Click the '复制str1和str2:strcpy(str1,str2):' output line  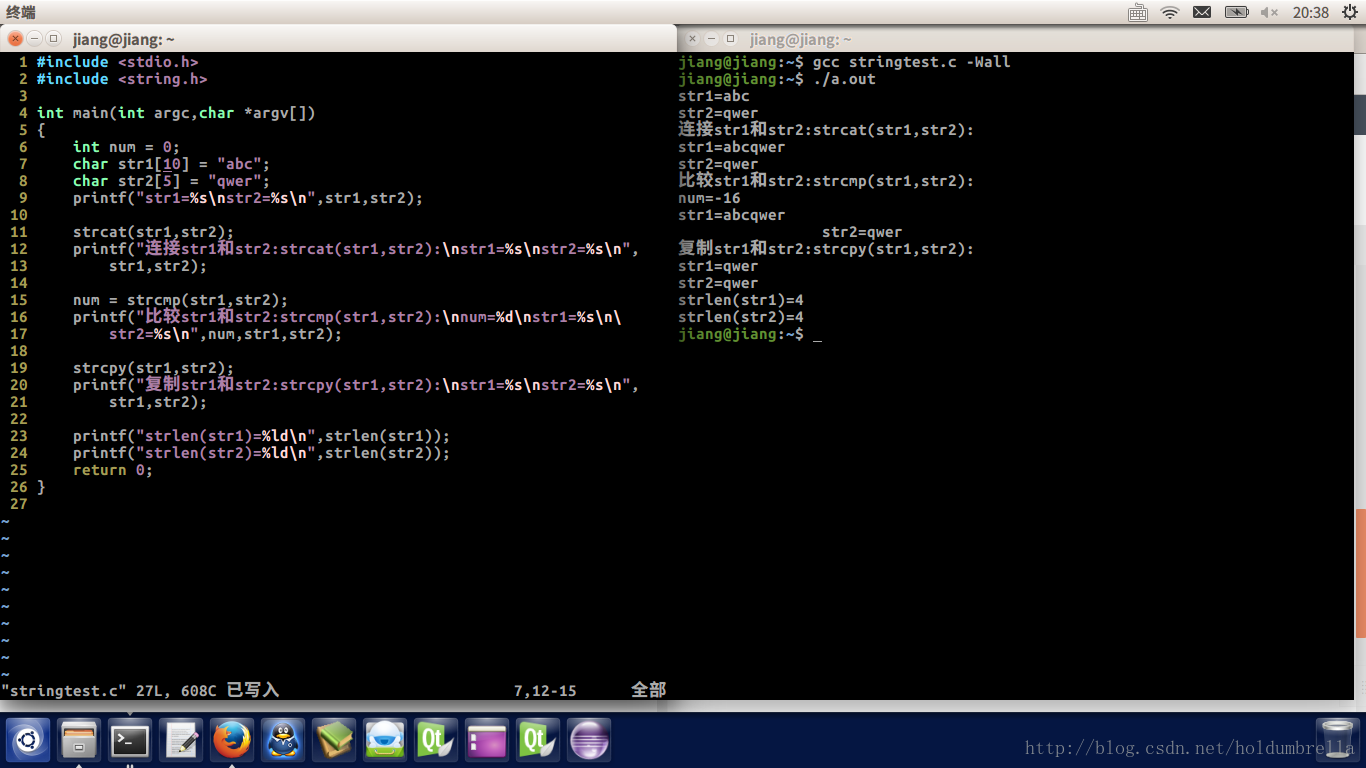[826, 249]
